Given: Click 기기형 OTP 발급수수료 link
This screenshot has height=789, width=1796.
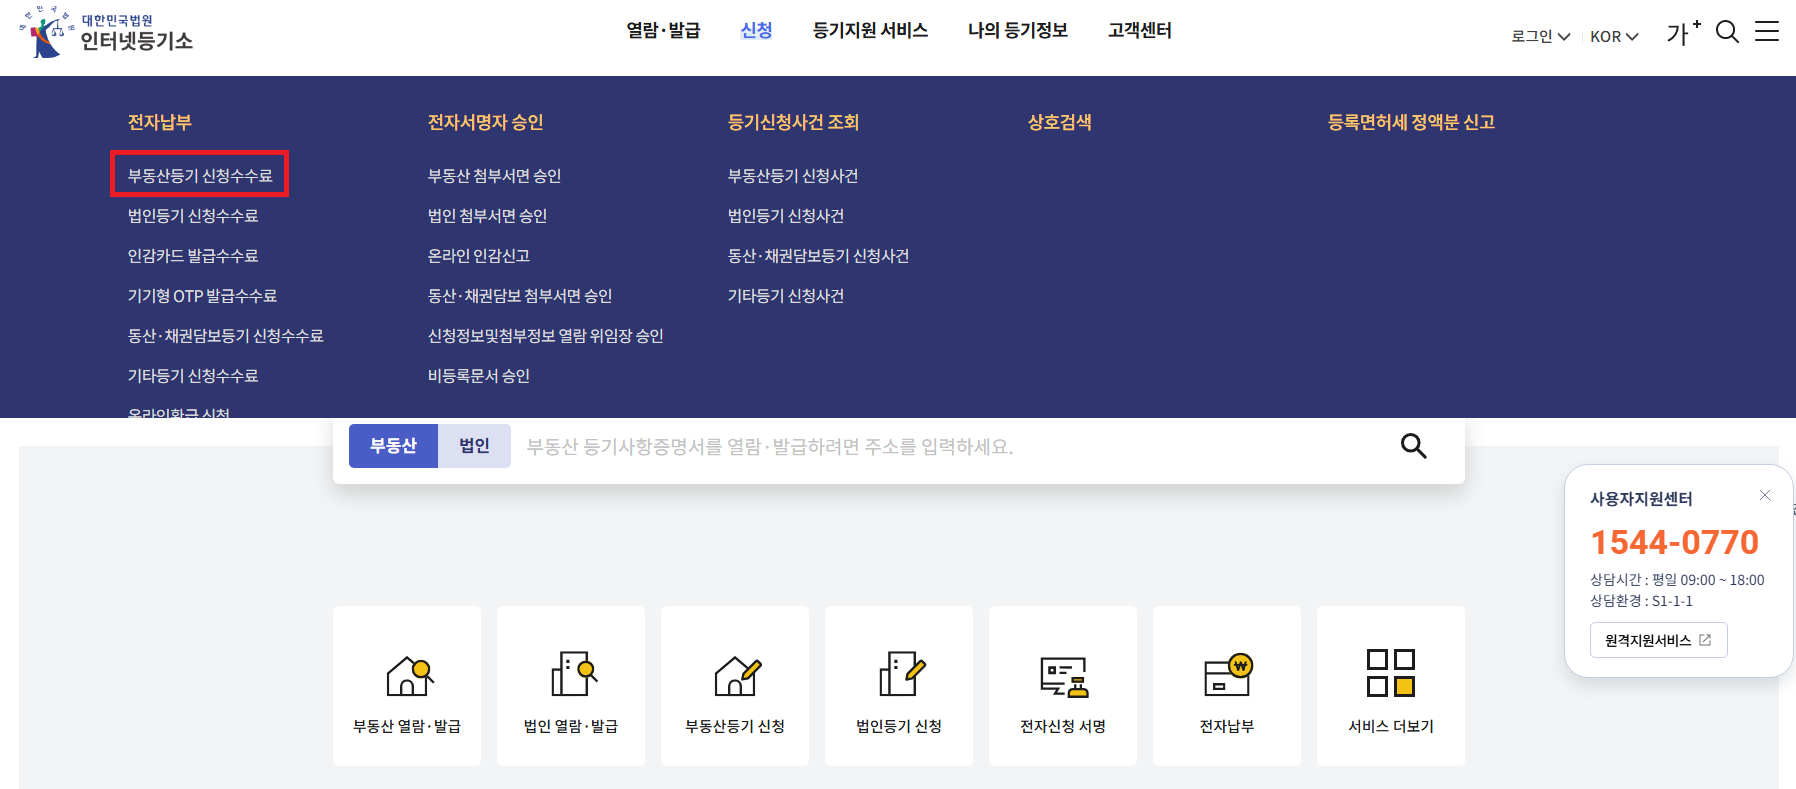Looking at the screenshot, I should (x=202, y=296).
